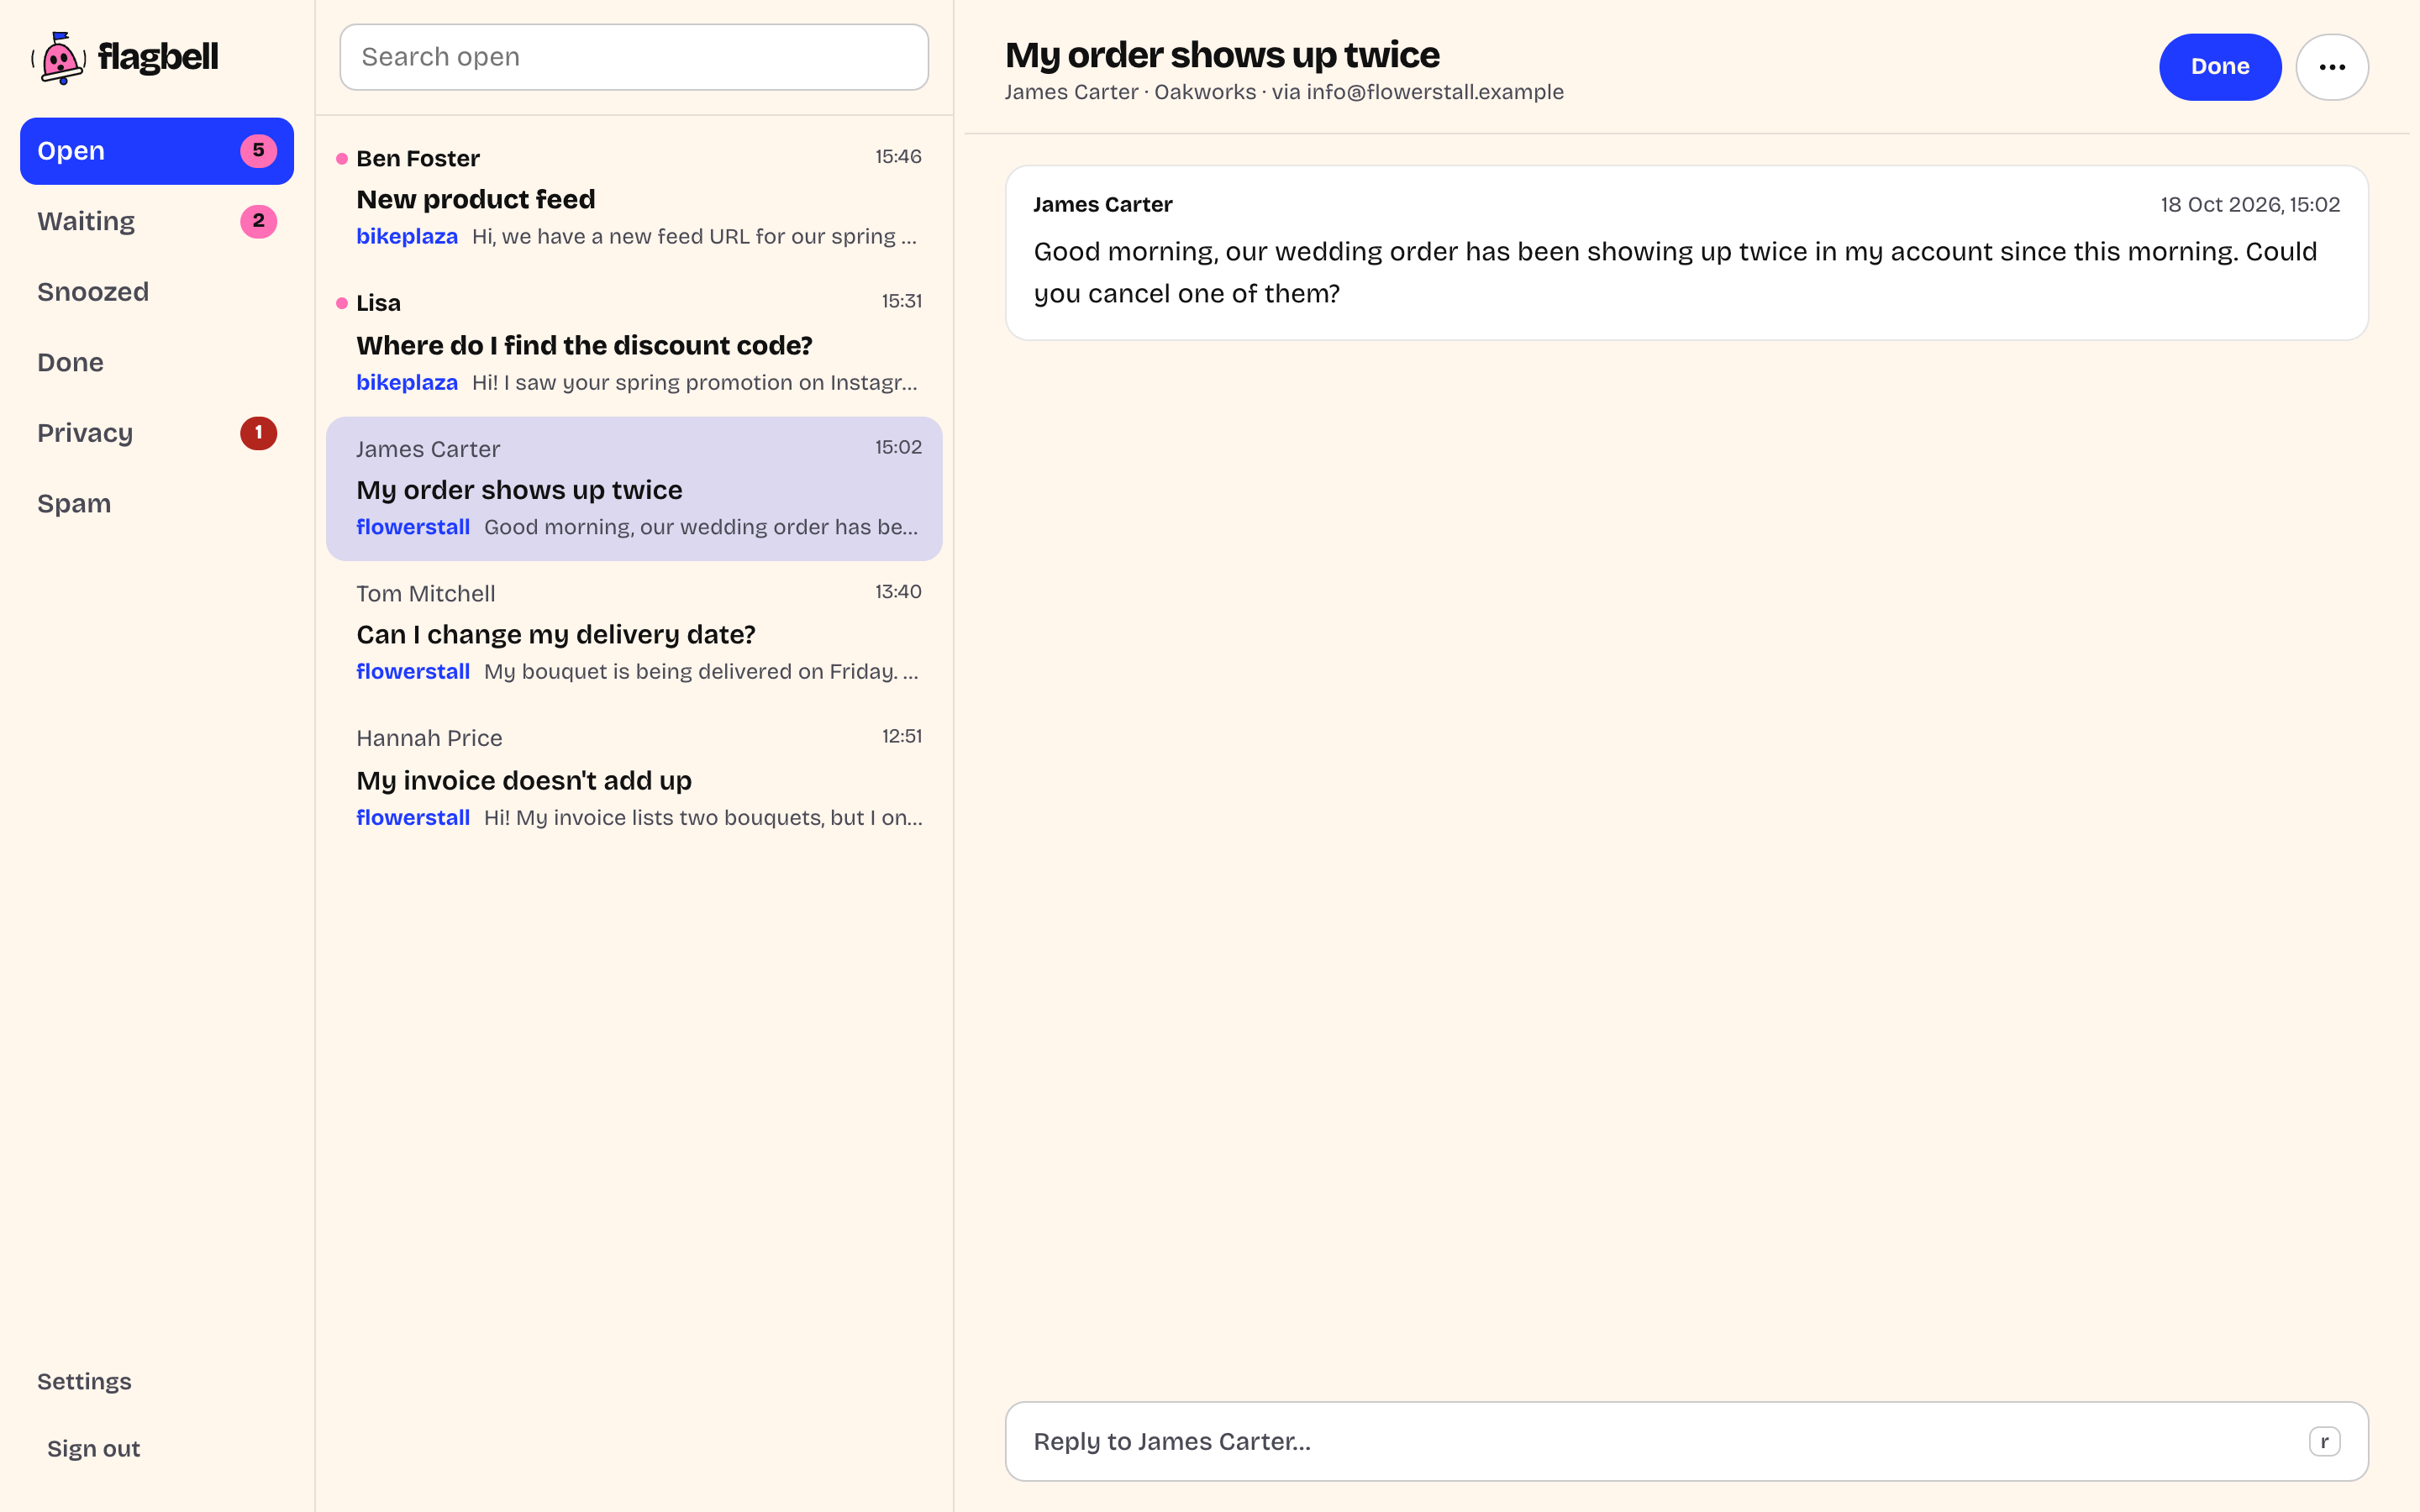Open Hannah Price's invoice conversation
The width and height of the screenshot is (2420, 1512).
[x=634, y=778]
